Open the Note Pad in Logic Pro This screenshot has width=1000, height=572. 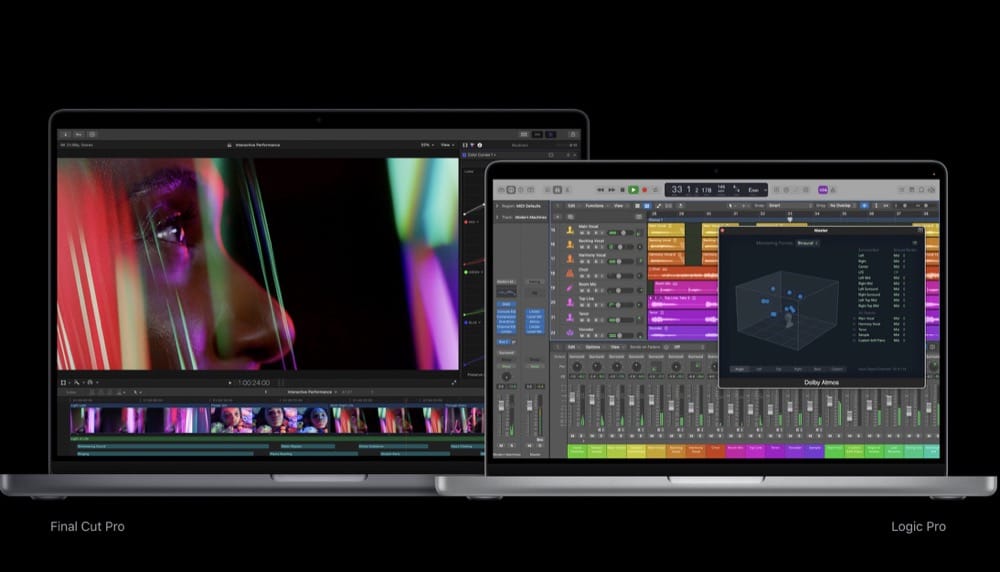[912, 190]
